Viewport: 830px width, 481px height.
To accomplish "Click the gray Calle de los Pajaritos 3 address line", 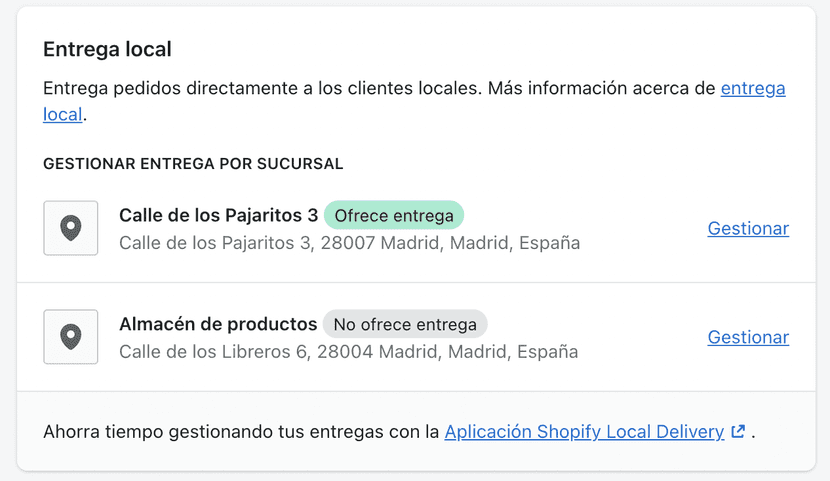I will point(349,243).
